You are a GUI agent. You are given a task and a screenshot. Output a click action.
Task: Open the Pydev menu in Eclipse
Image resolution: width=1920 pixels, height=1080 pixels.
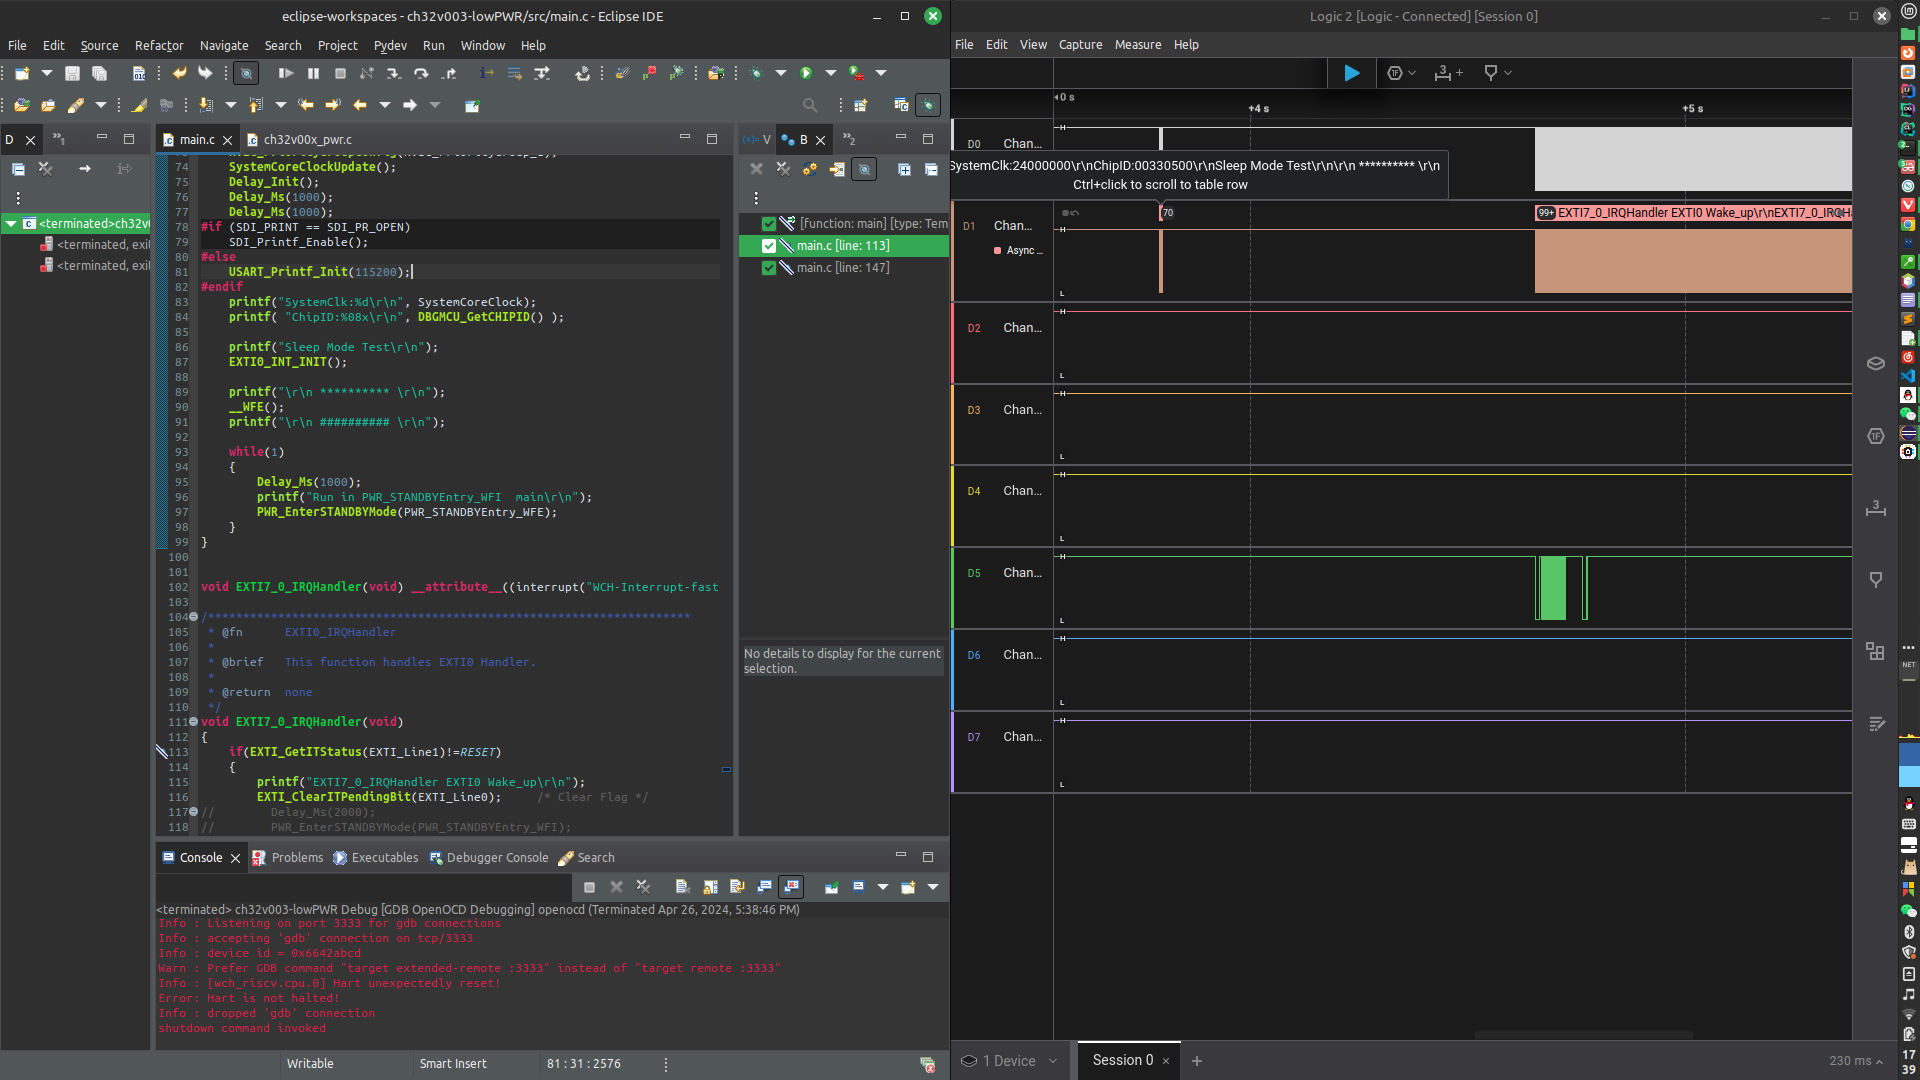point(390,46)
